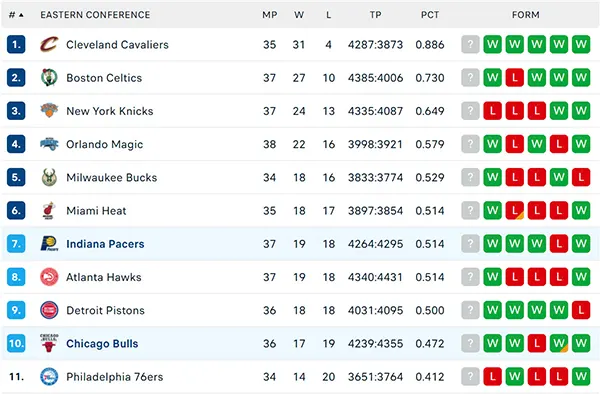Image resolution: width=600 pixels, height=394 pixels.
Task: Click the Cleveland Cavaliers team logo
Action: click(x=49, y=44)
